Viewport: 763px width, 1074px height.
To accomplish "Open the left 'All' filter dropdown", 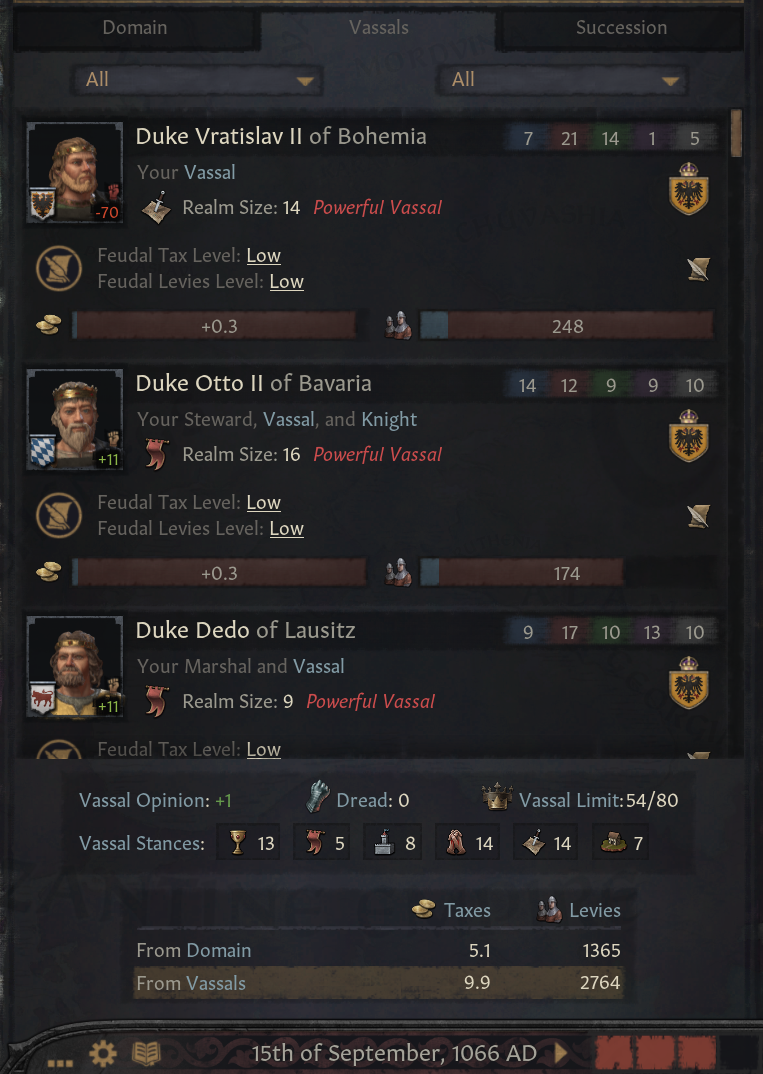I will pos(196,80).
